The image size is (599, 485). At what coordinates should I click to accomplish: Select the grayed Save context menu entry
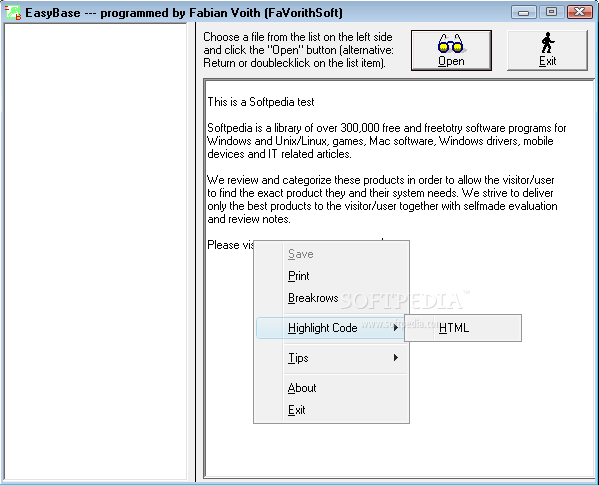click(332, 254)
